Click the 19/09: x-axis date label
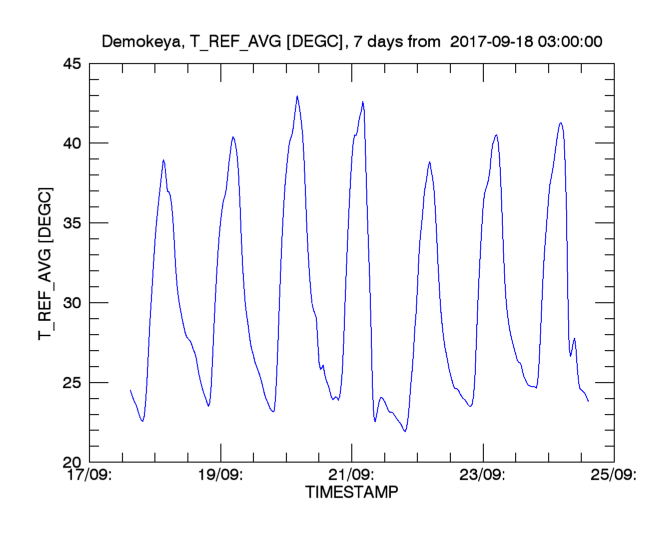Viewport: 666px width, 533px height. [x=222, y=477]
